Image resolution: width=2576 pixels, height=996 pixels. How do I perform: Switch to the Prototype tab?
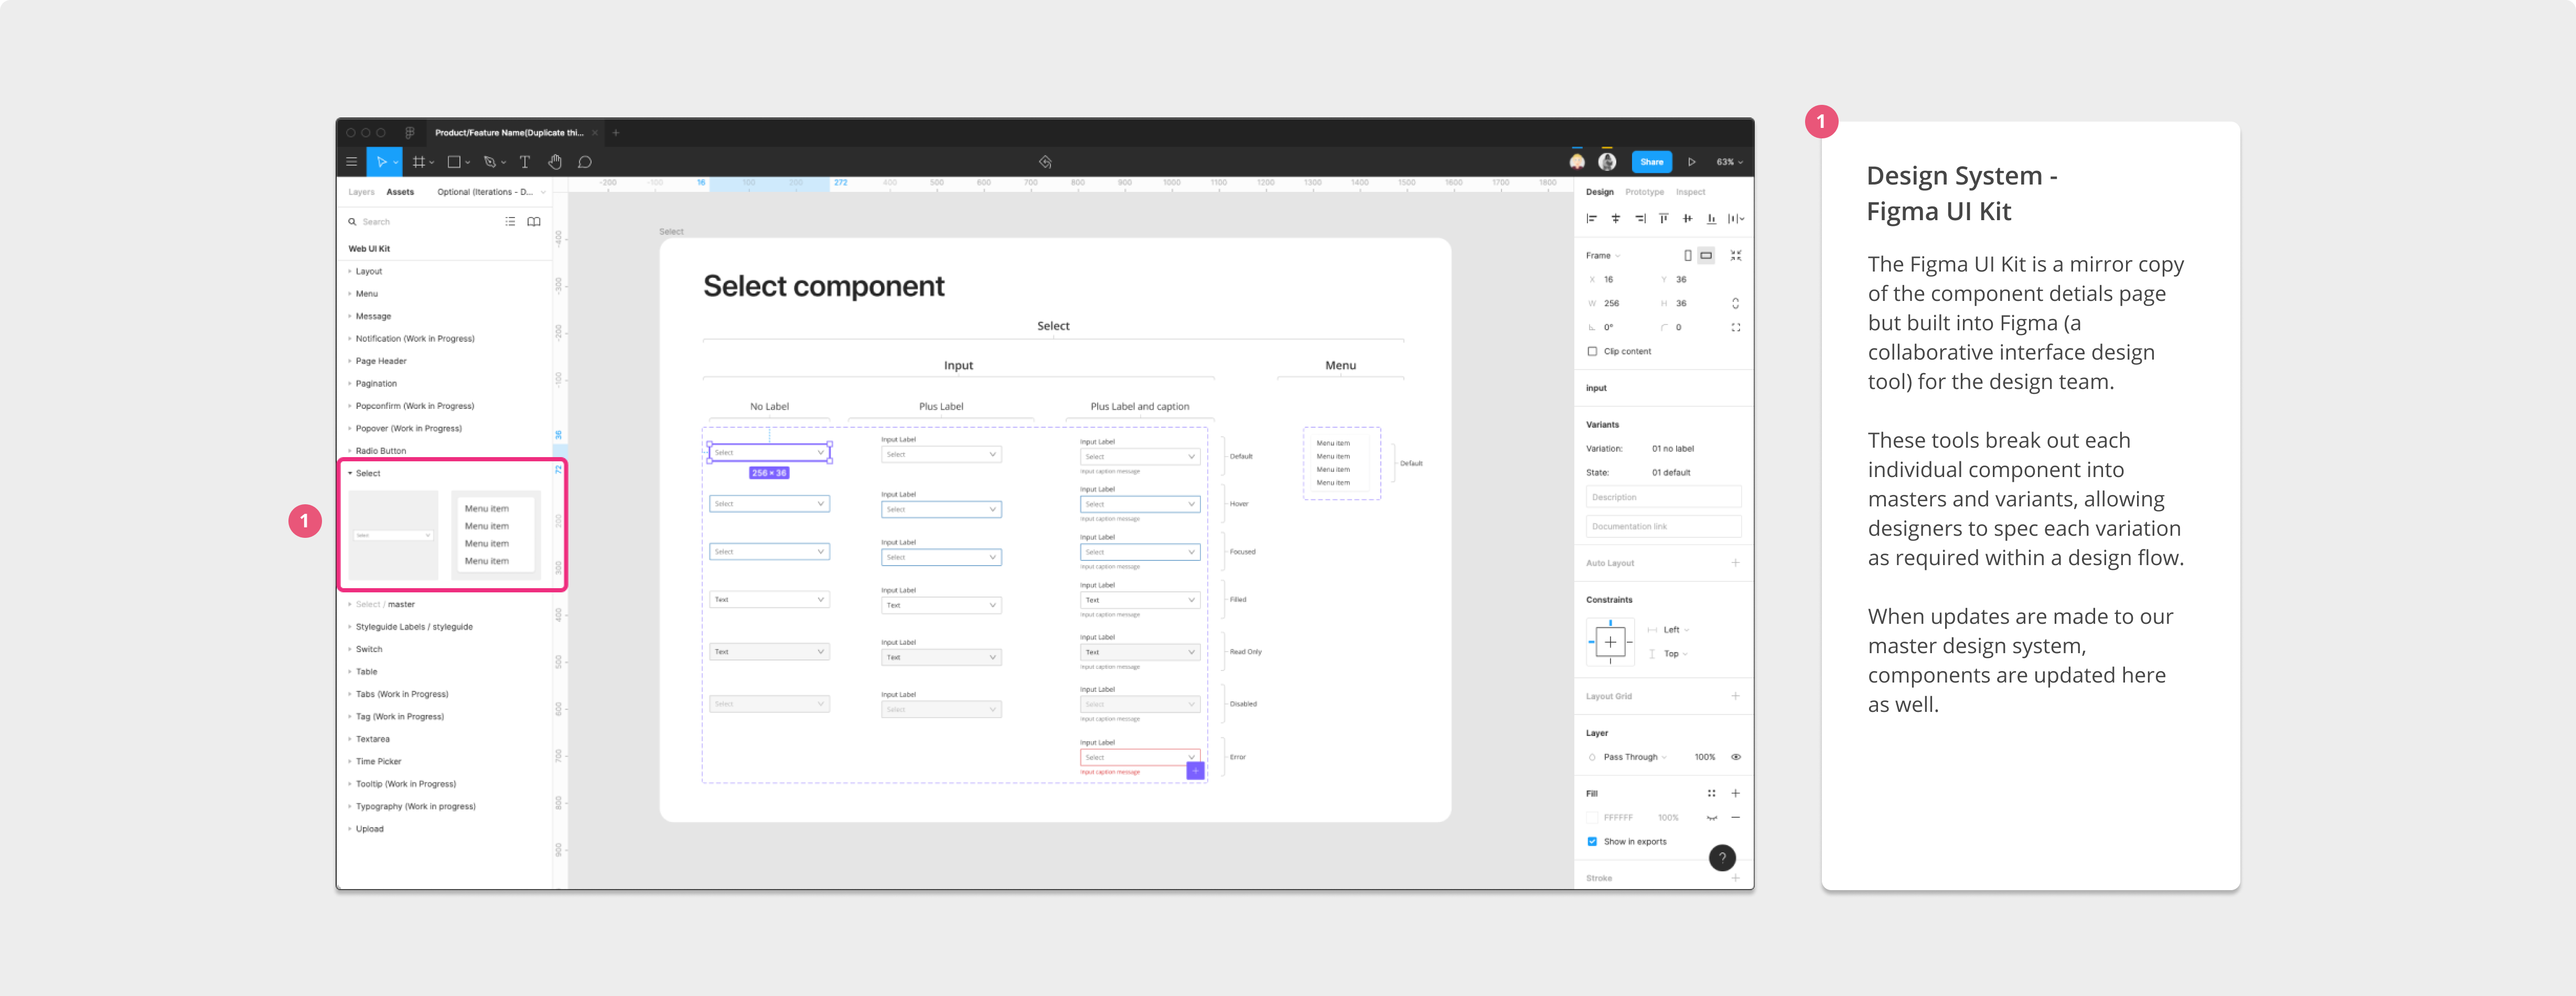coord(1644,192)
